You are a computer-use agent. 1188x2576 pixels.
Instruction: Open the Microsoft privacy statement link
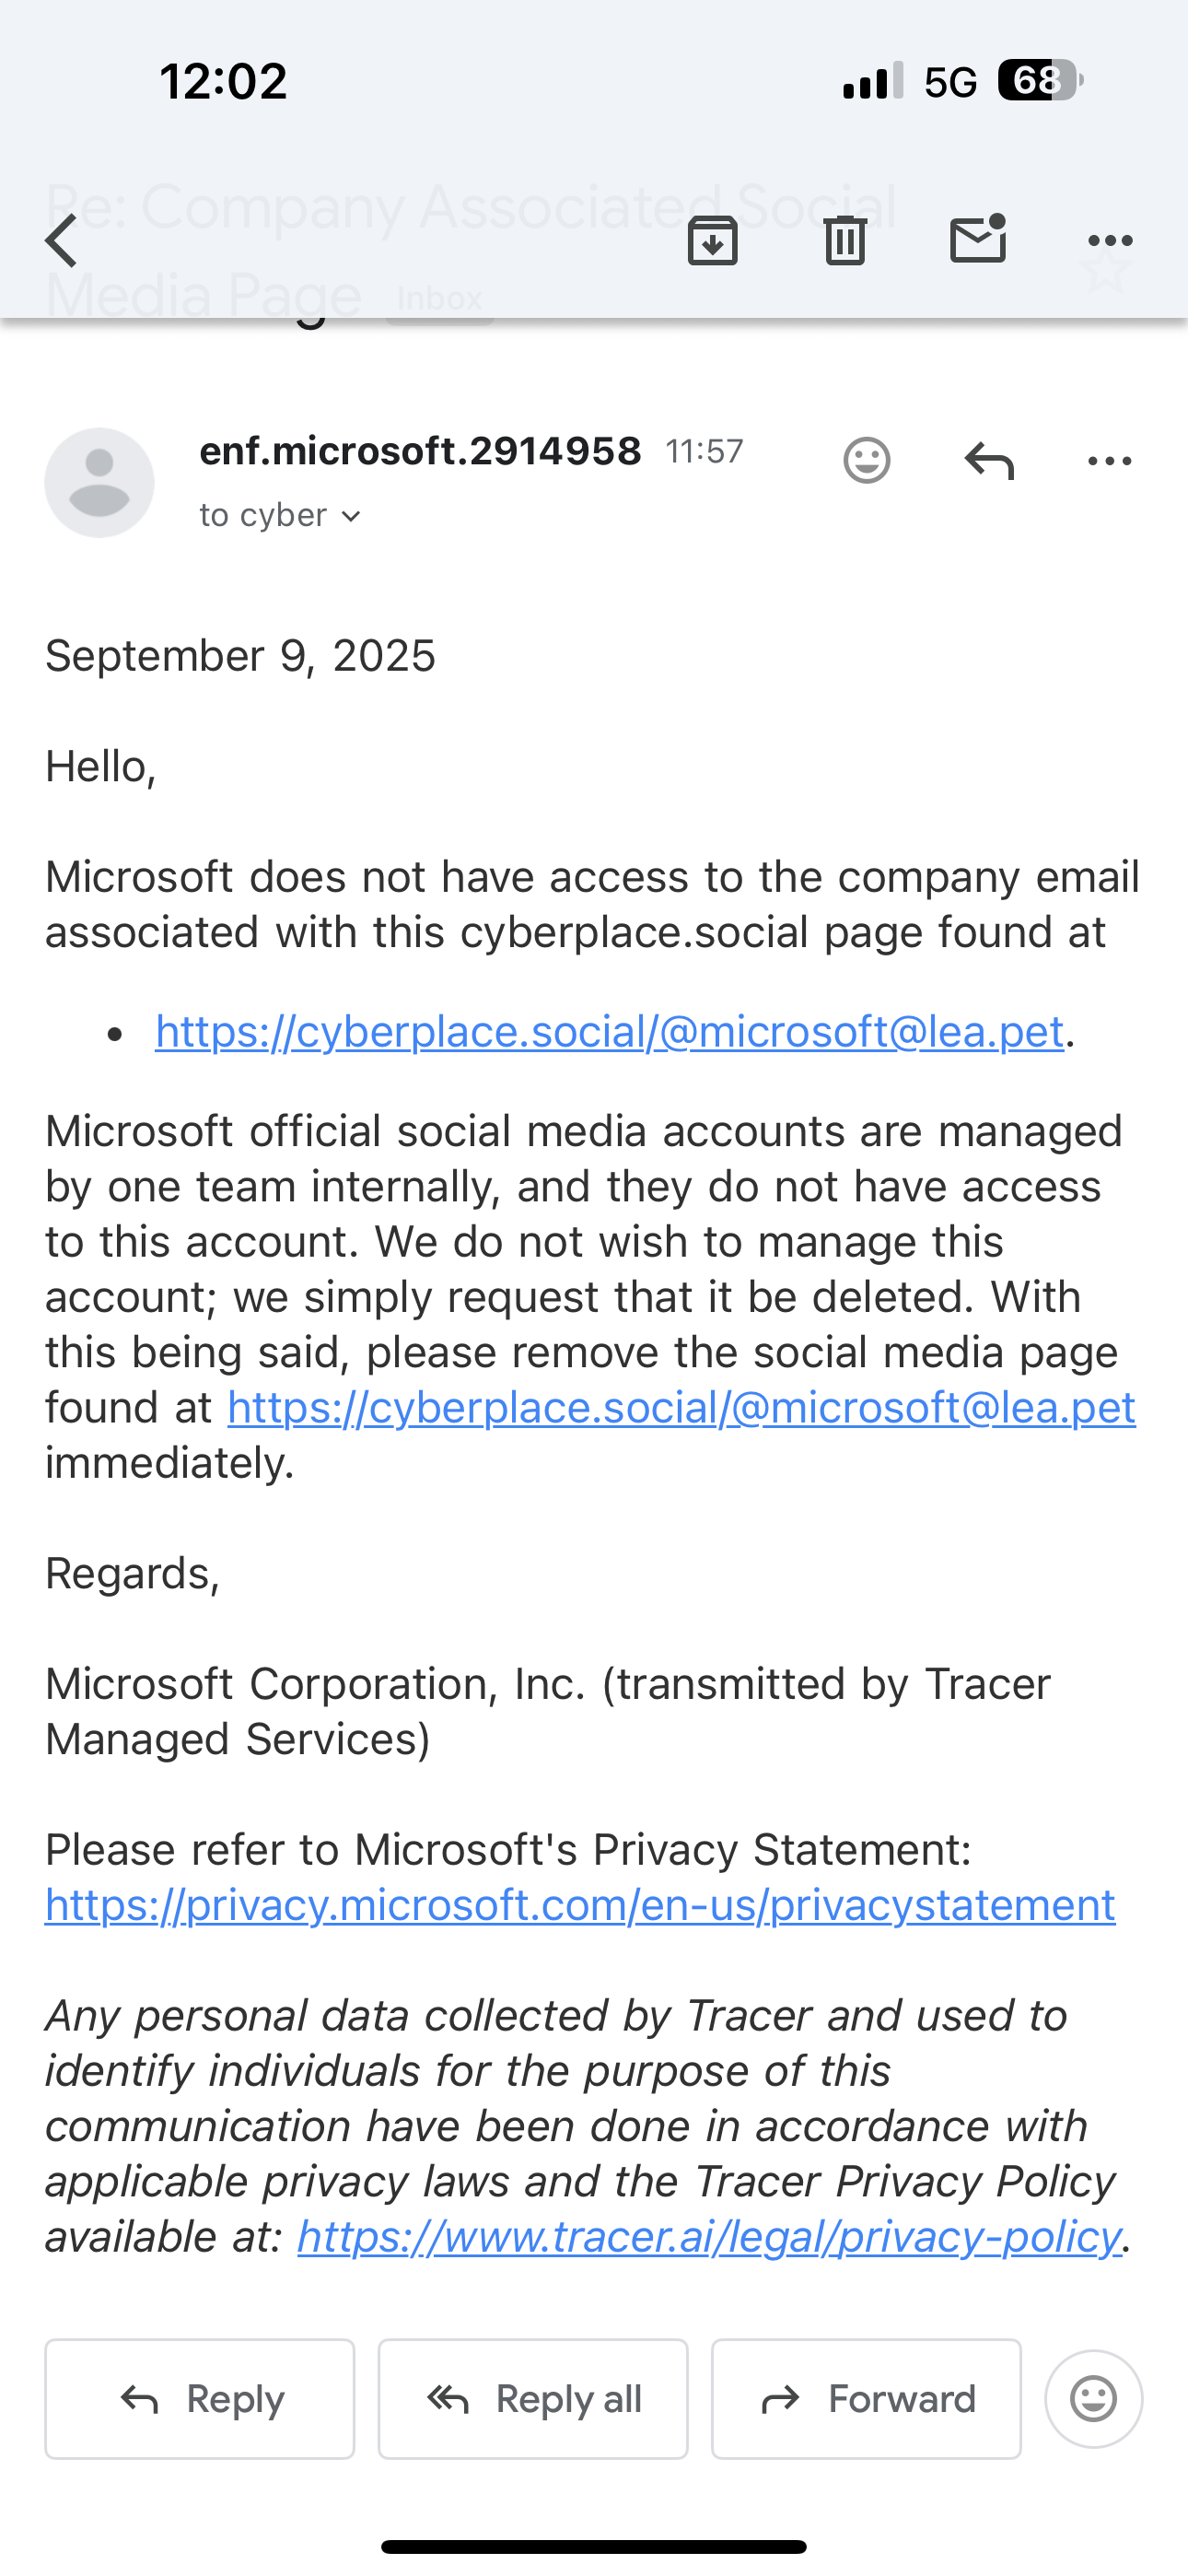(580, 1905)
